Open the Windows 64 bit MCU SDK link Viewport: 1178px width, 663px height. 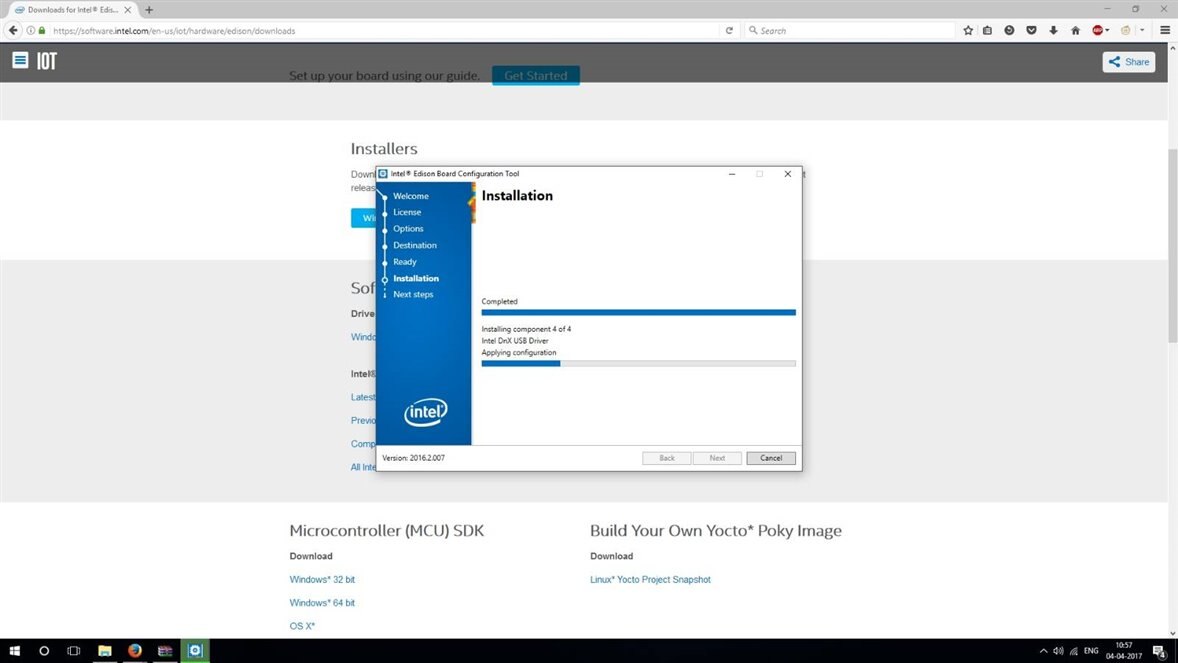point(322,603)
